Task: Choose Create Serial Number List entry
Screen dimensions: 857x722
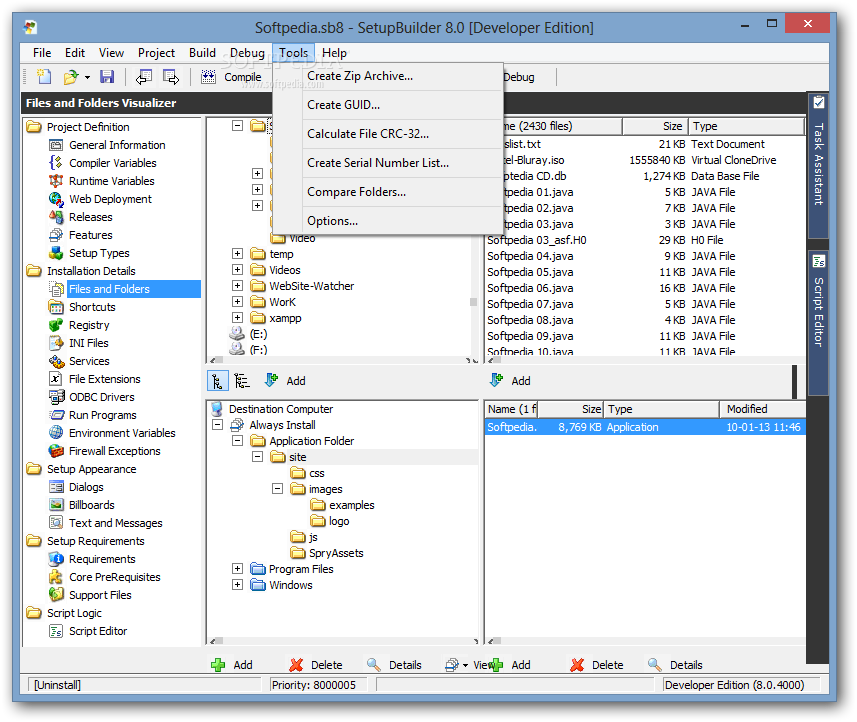Action: coord(388,163)
